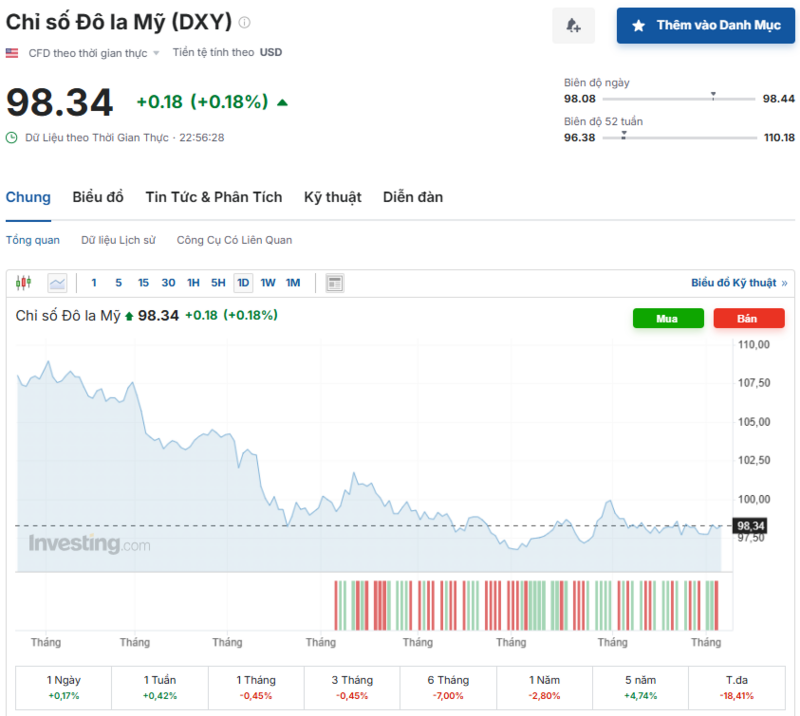This screenshot has height=716, width=800.
Task: Open chart settings icon beside 1M
Action: pos(333,283)
